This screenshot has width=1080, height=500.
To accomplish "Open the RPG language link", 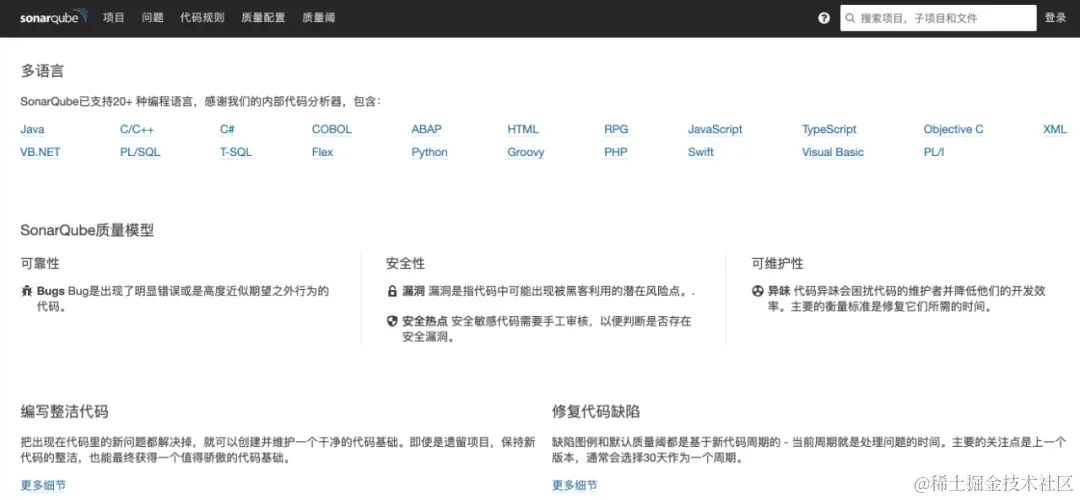I will (616, 129).
